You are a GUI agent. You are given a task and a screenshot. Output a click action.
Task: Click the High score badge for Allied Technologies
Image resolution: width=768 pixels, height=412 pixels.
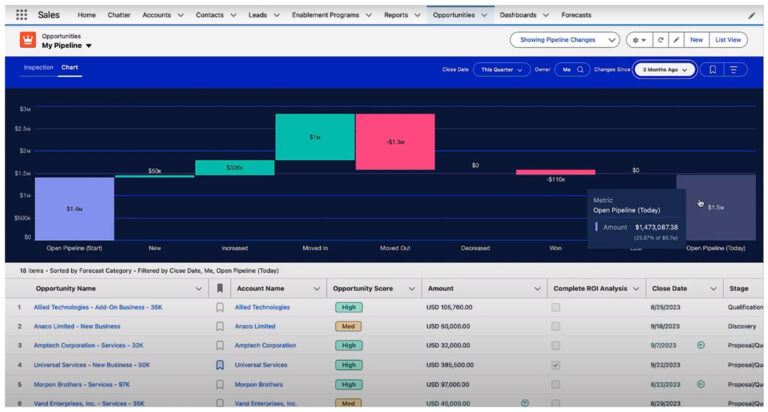point(349,307)
